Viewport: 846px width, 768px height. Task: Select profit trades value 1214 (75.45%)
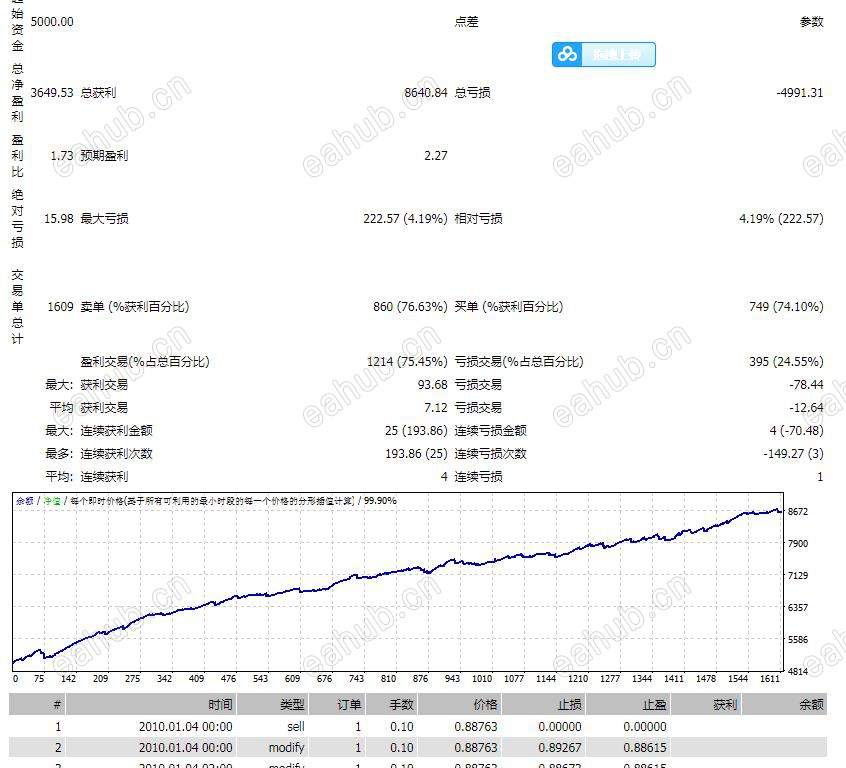click(x=407, y=362)
